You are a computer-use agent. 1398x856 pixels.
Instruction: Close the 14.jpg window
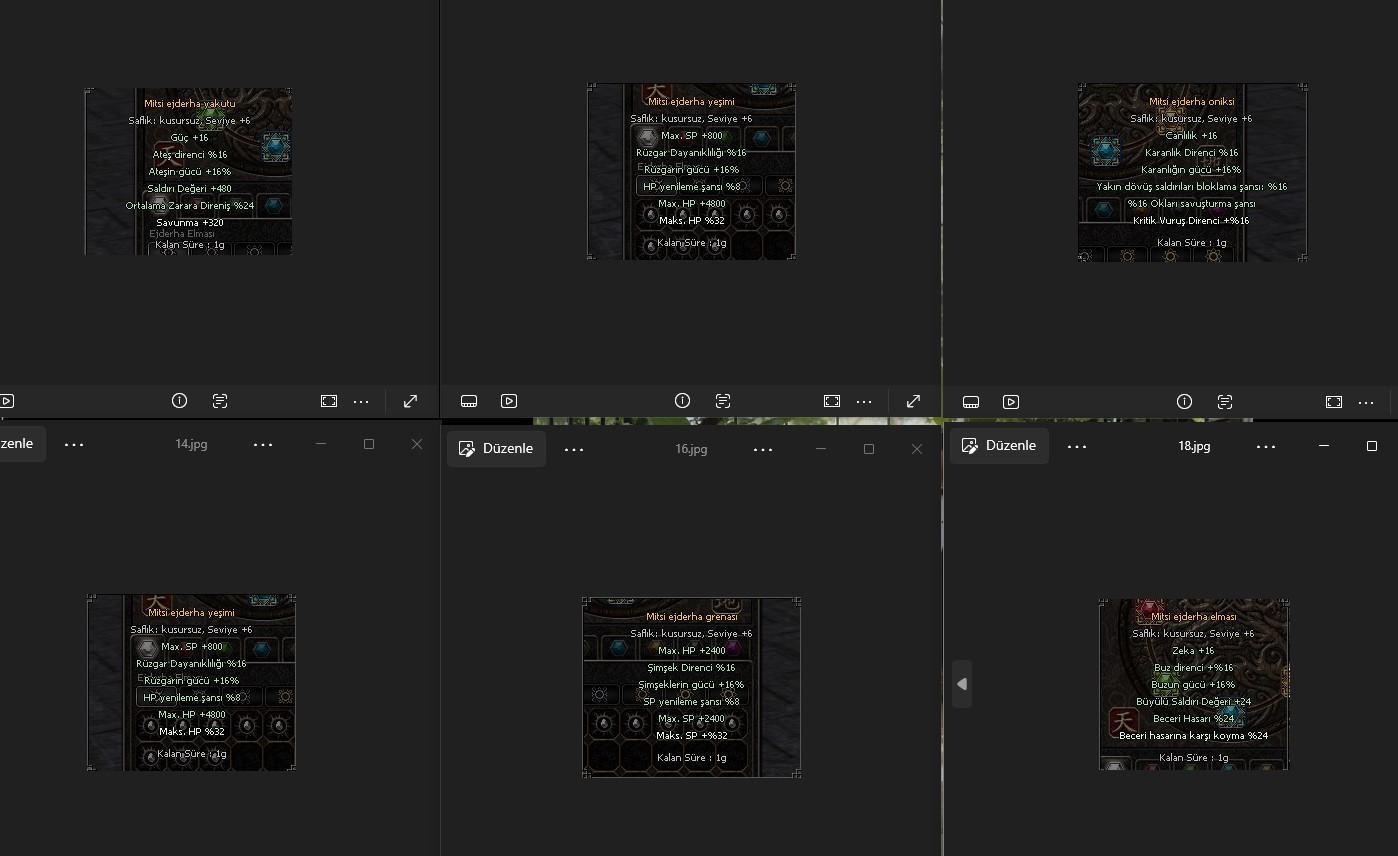[417, 444]
